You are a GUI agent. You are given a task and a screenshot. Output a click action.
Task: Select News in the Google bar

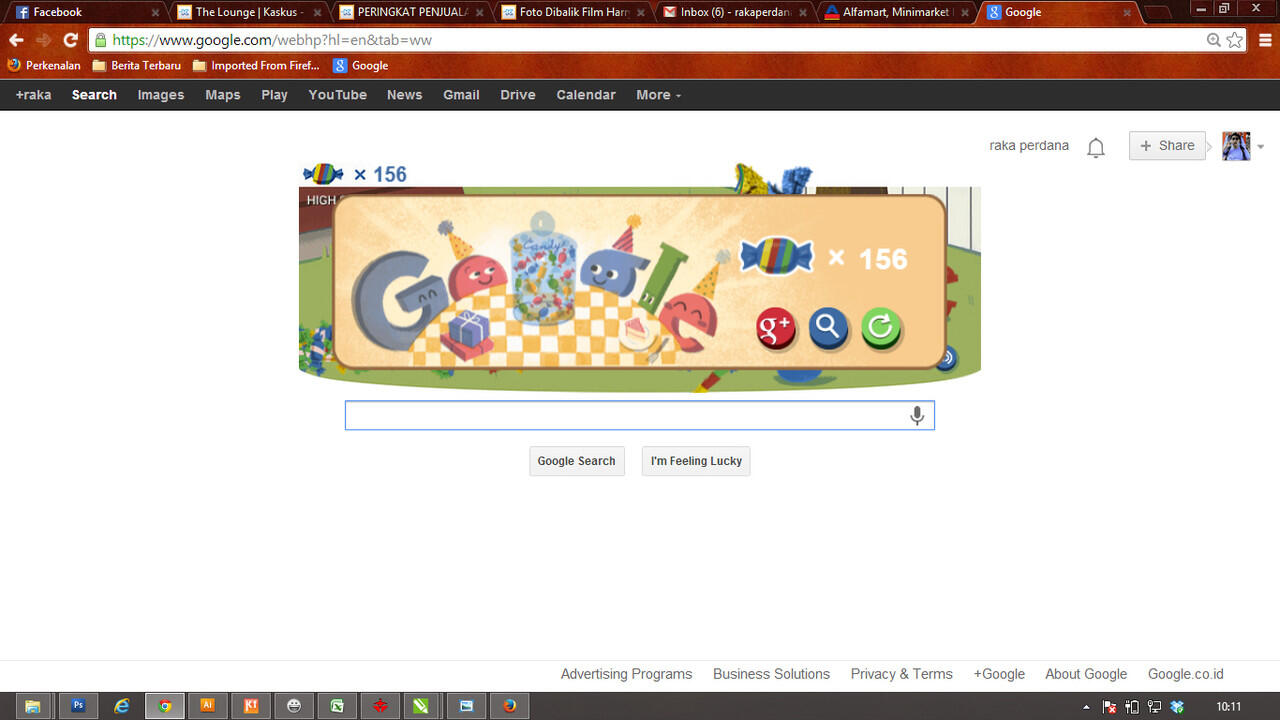(x=404, y=95)
